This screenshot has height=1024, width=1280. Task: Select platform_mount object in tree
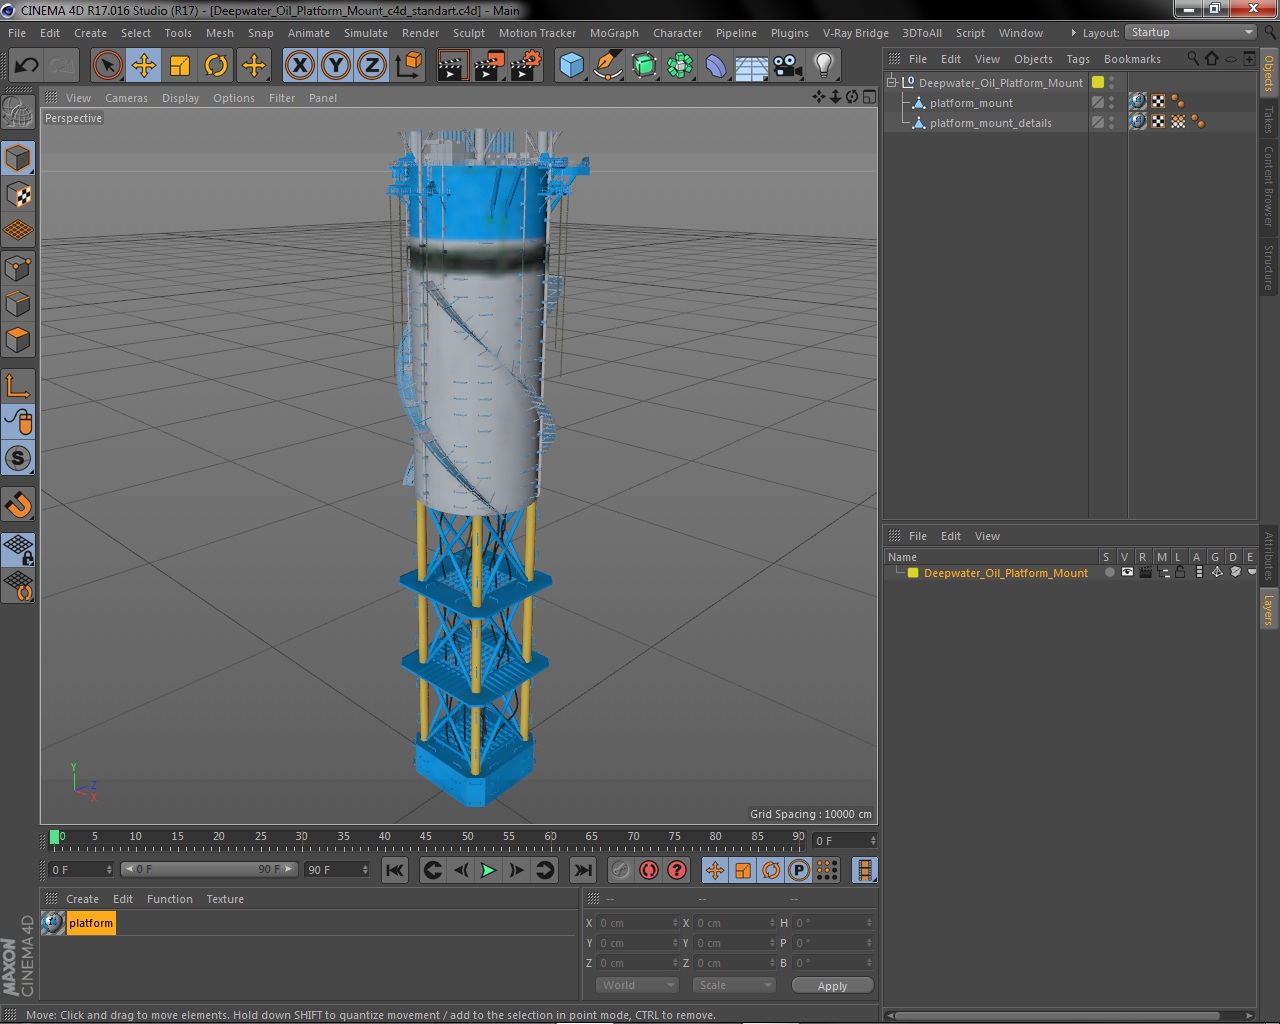coord(971,103)
